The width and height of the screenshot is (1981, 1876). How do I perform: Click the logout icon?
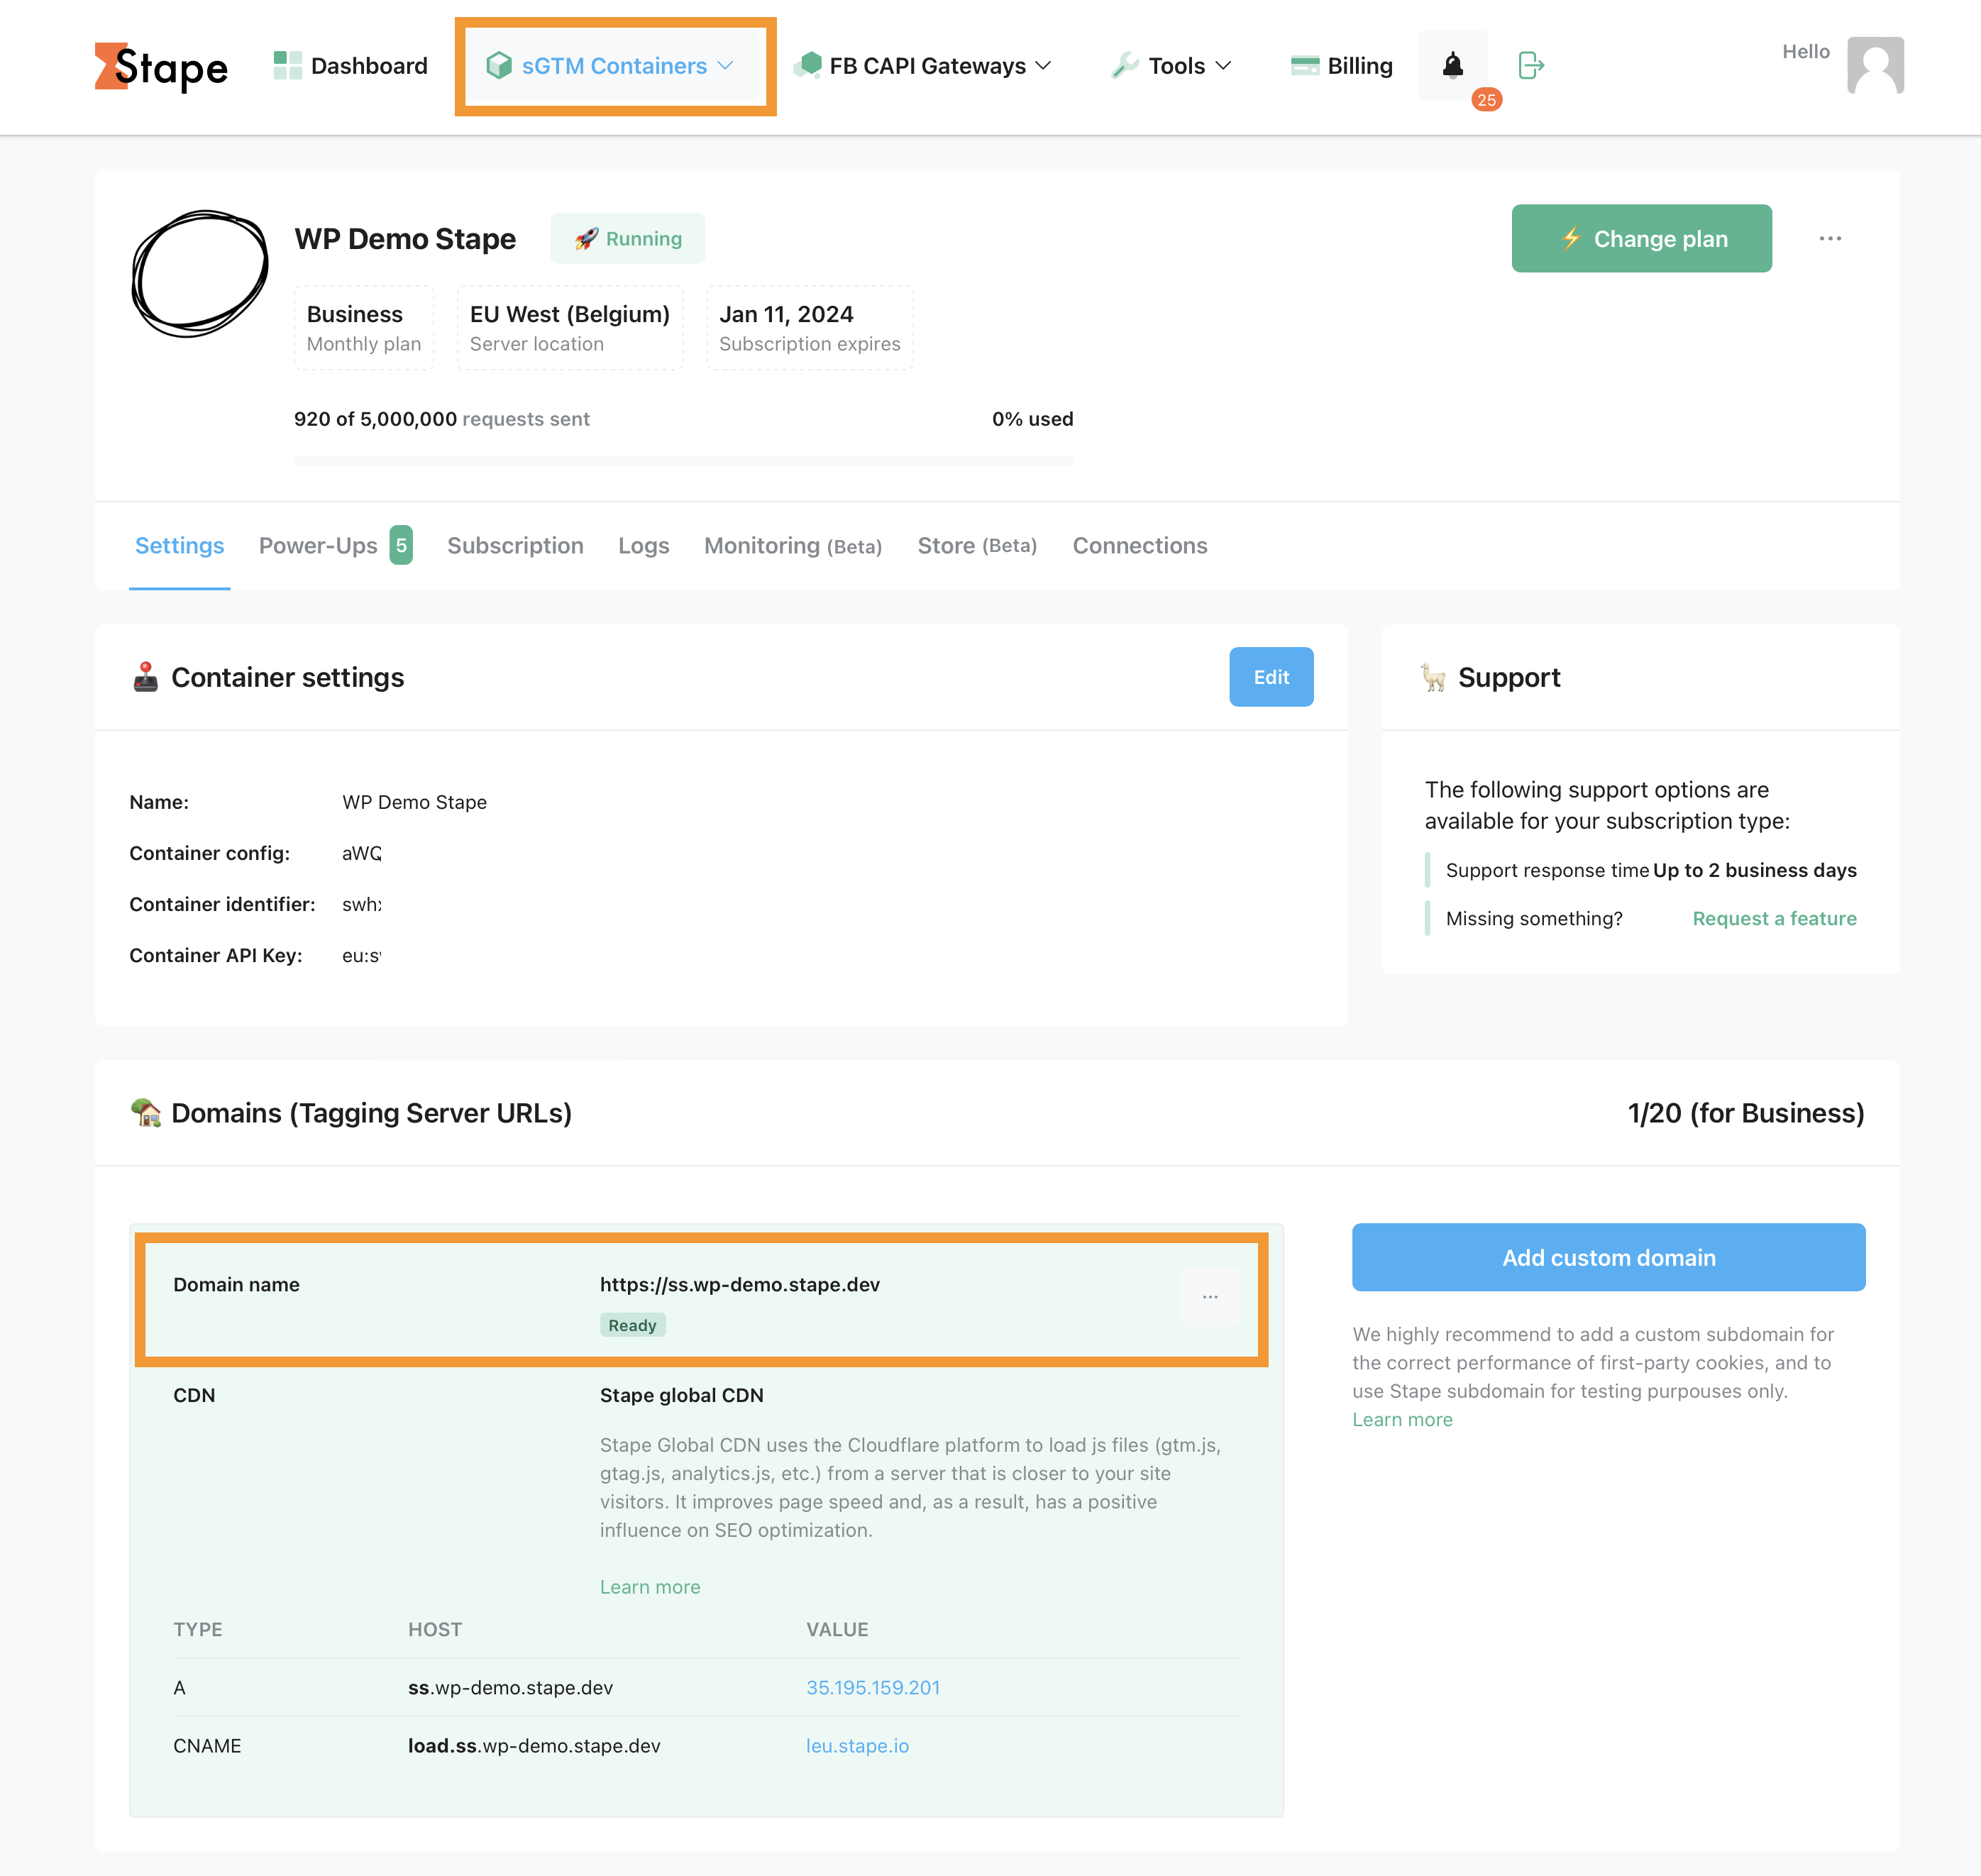(1531, 66)
